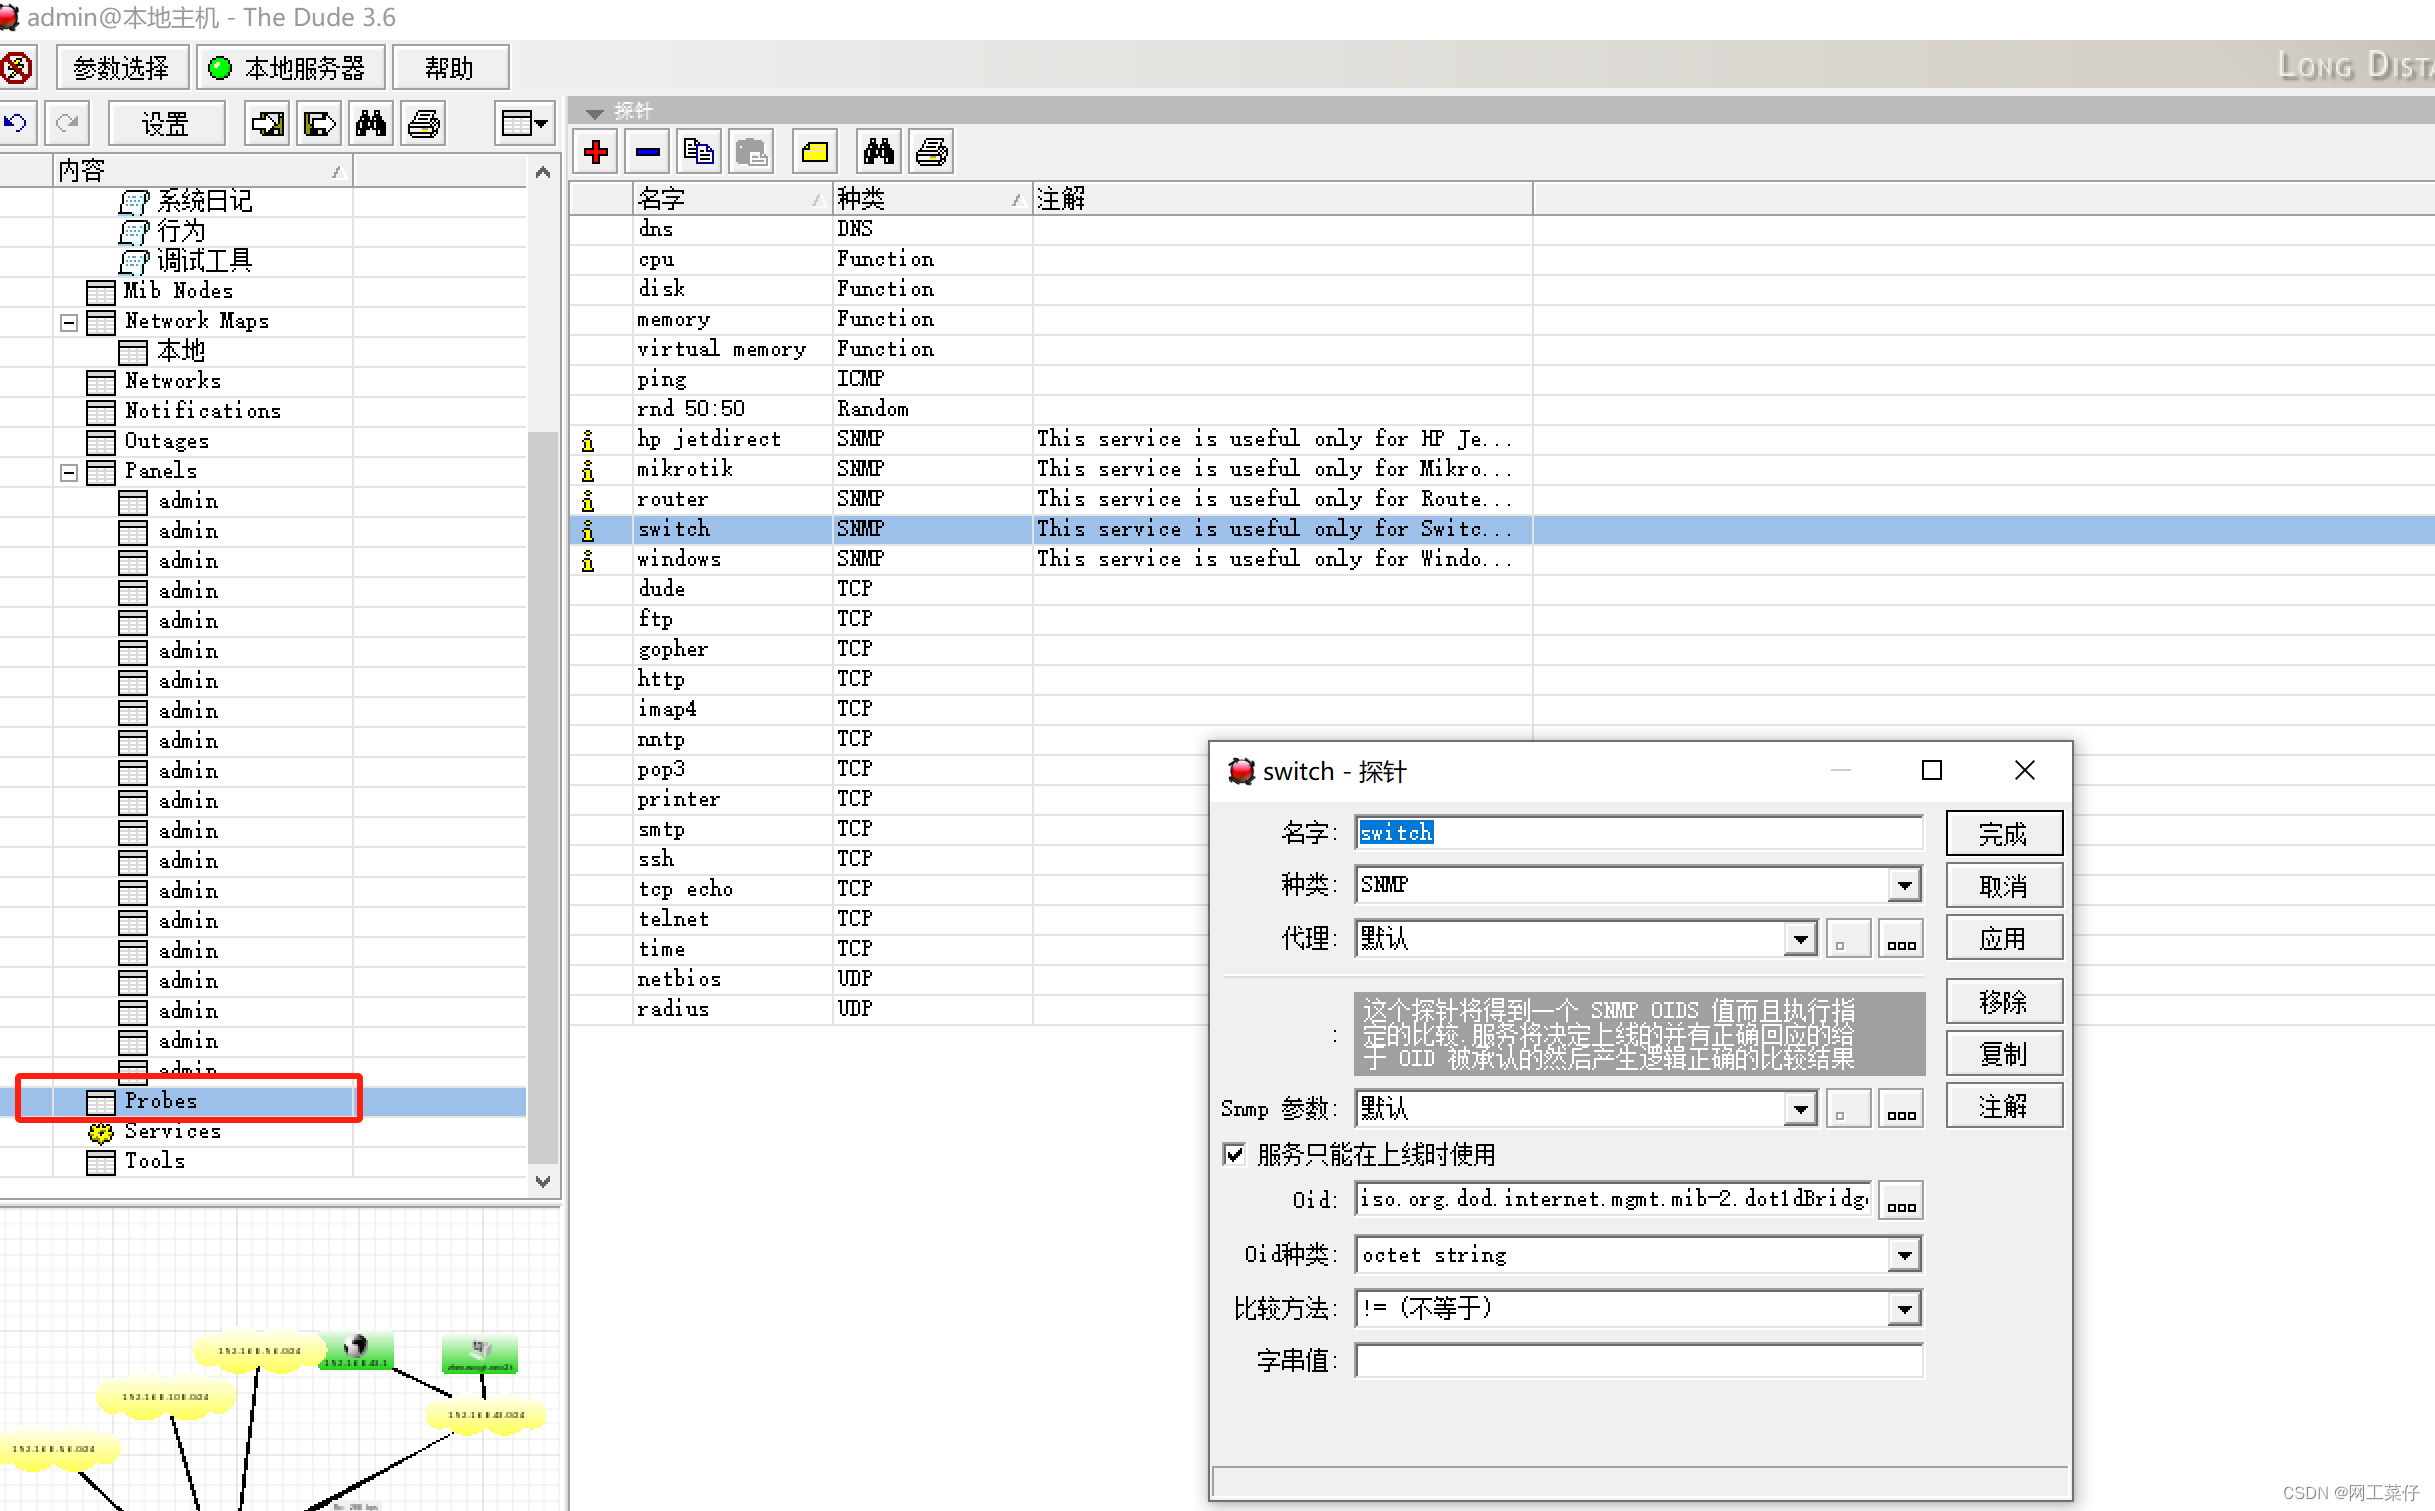Open the 帮助 menu
Viewport: 2435px width, 1511px height.
pyautogui.click(x=449, y=68)
